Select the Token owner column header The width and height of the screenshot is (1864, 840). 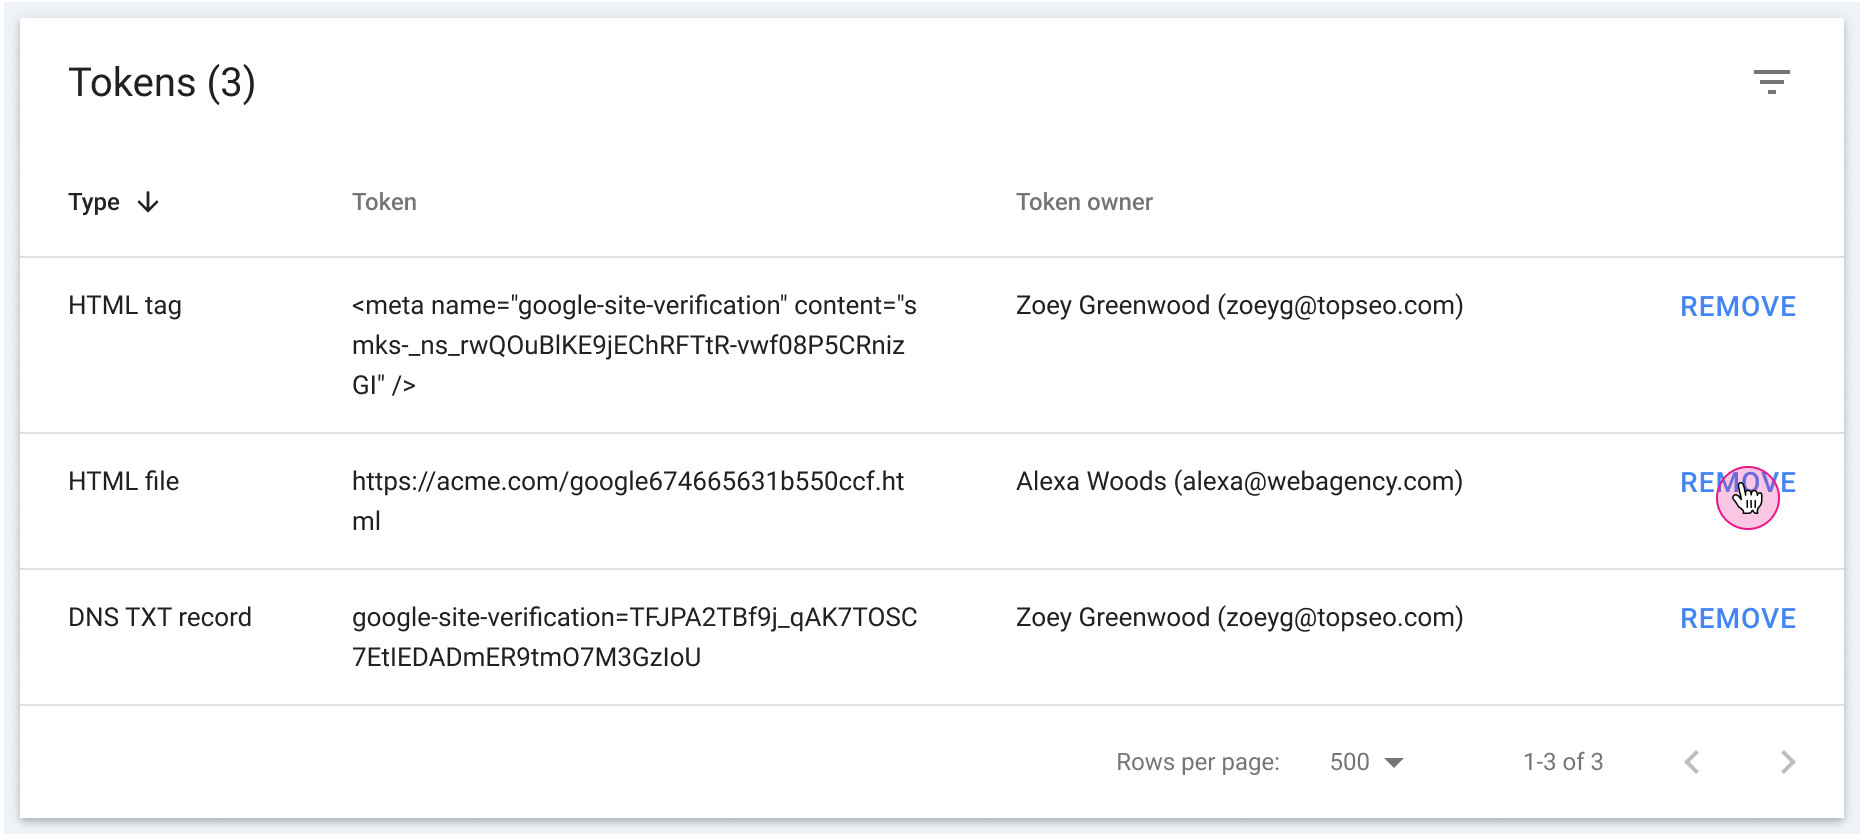[1085, 202]
